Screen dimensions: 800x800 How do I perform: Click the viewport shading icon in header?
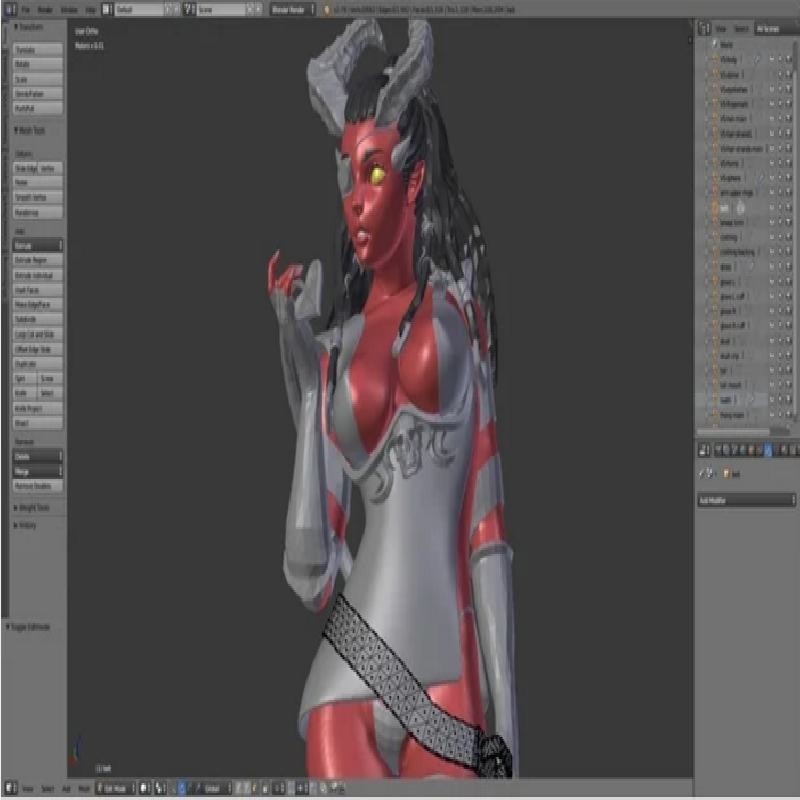tap(146, 788)
